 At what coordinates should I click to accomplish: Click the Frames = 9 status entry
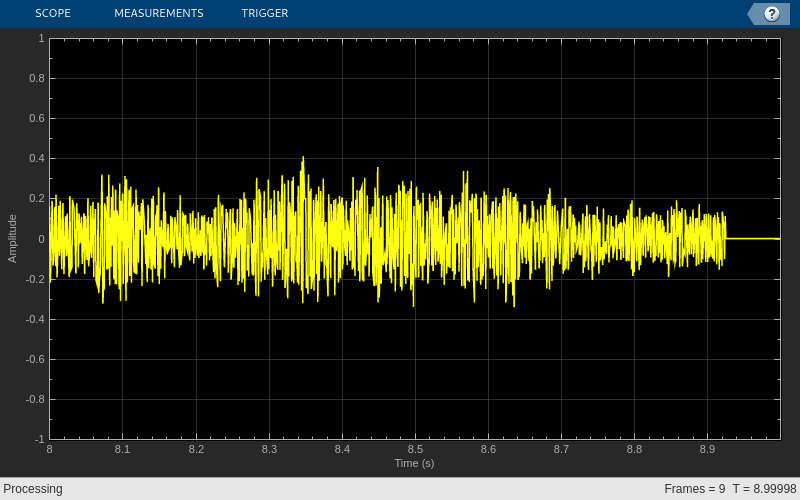click(x=694, y=489)
